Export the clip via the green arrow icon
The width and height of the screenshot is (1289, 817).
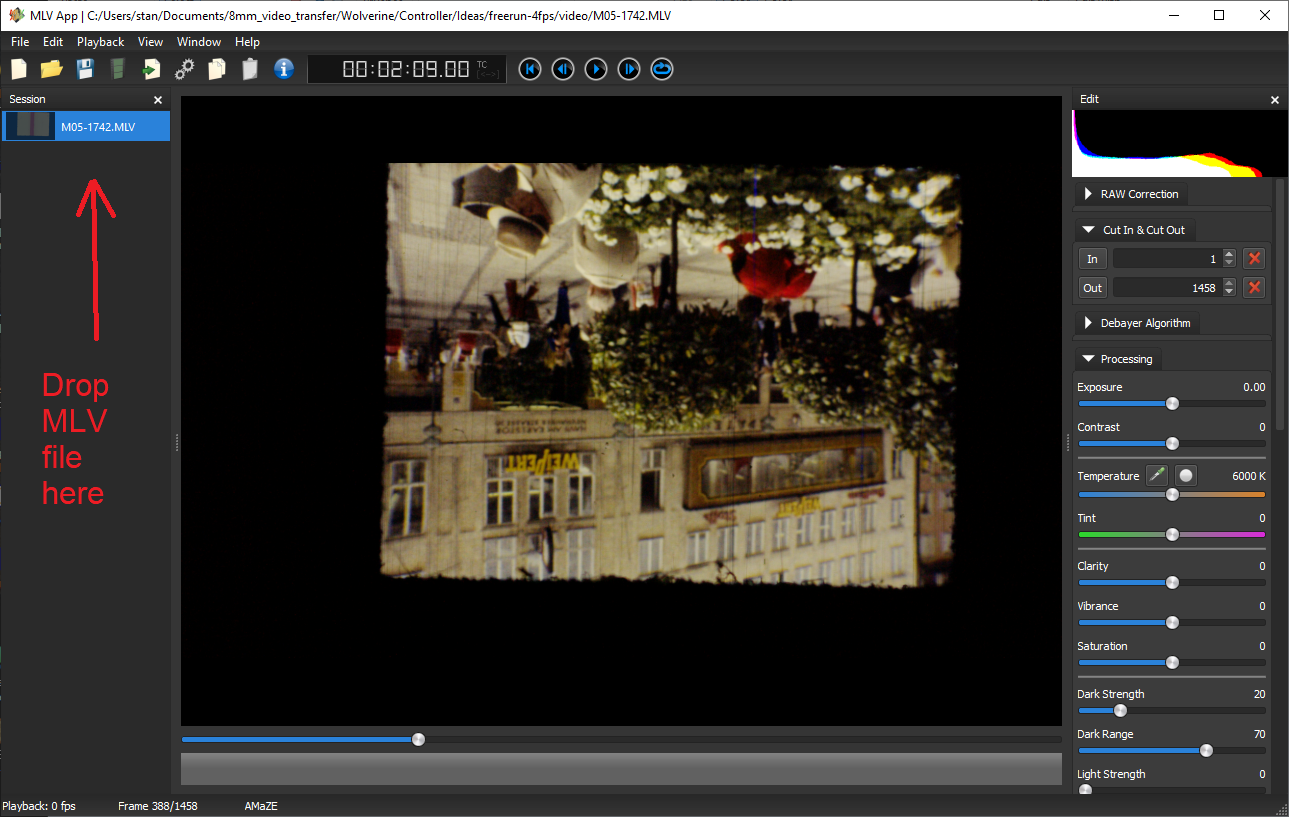click(x=150, y=69)
